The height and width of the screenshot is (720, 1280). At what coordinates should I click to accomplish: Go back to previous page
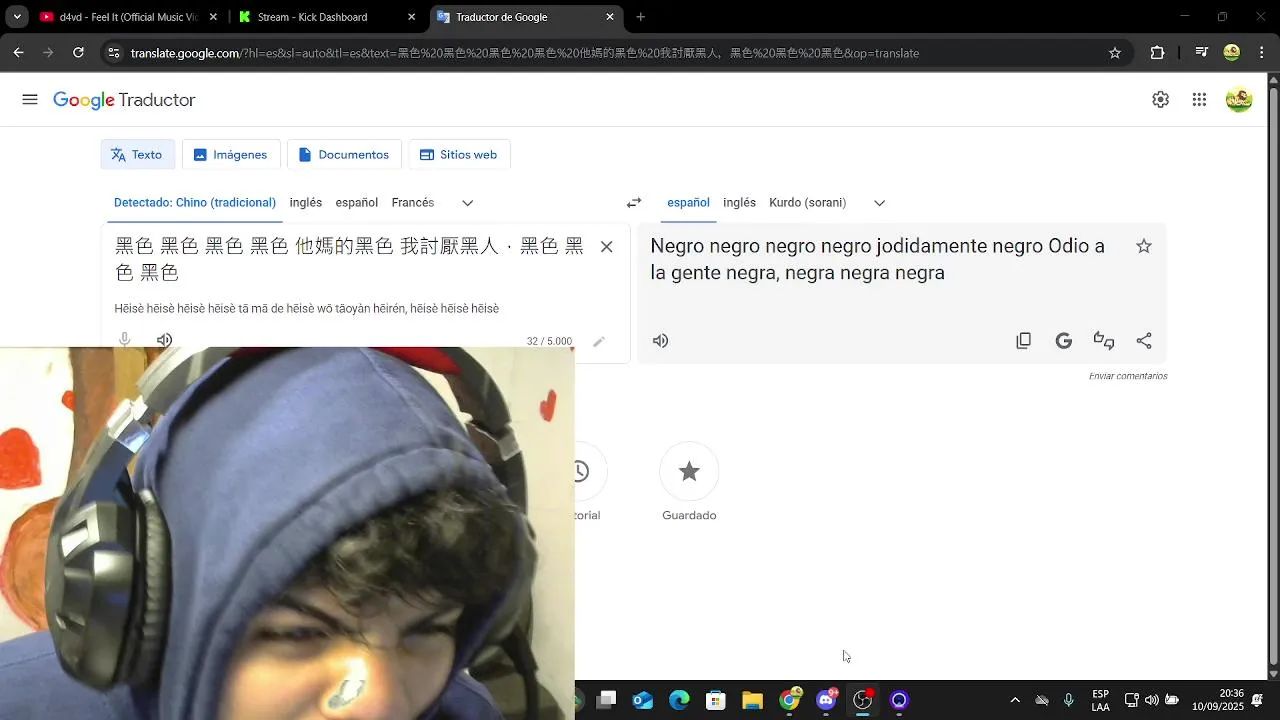pos(19,53)
